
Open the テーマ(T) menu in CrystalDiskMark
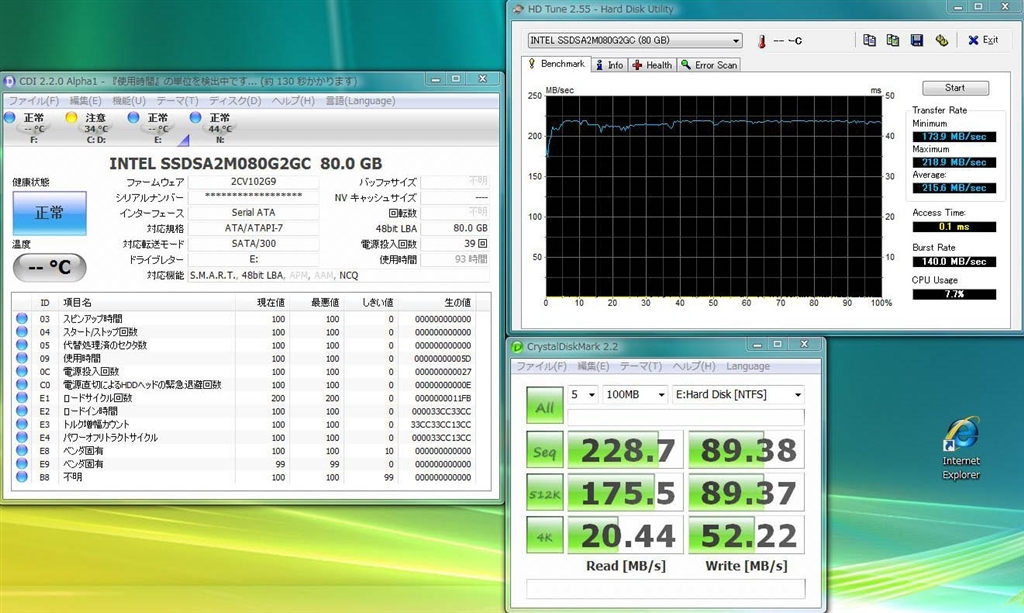click(641, 366)
